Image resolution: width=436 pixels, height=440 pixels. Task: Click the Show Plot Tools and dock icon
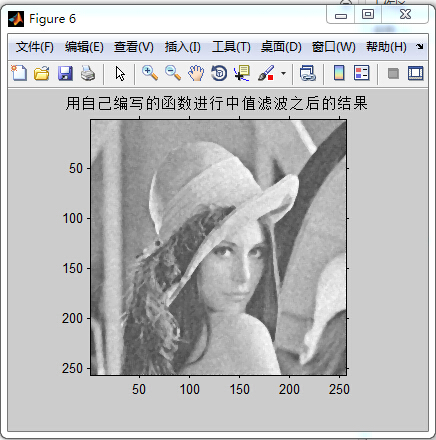point(416,73)
